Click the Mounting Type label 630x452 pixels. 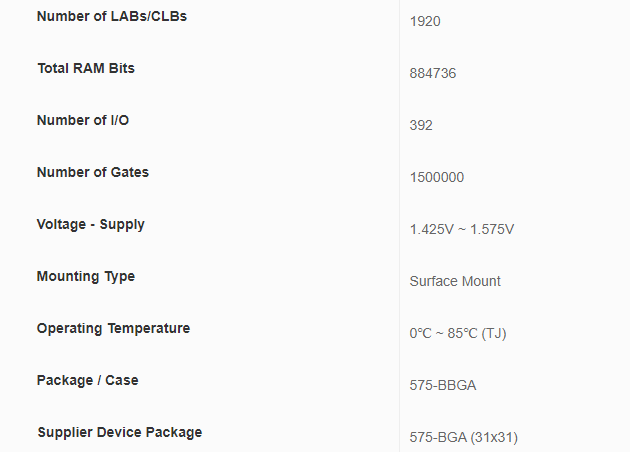[86, 276]
